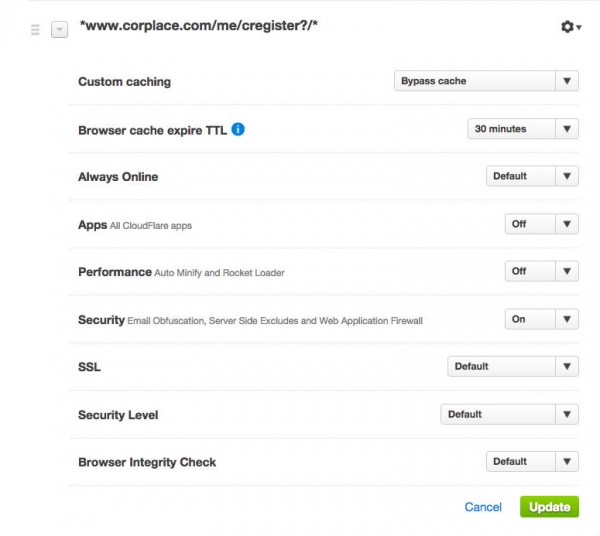Click the Custom caching dropdown arrow
The width and height of the screenshot is (600, 536).
coord(567,81)
